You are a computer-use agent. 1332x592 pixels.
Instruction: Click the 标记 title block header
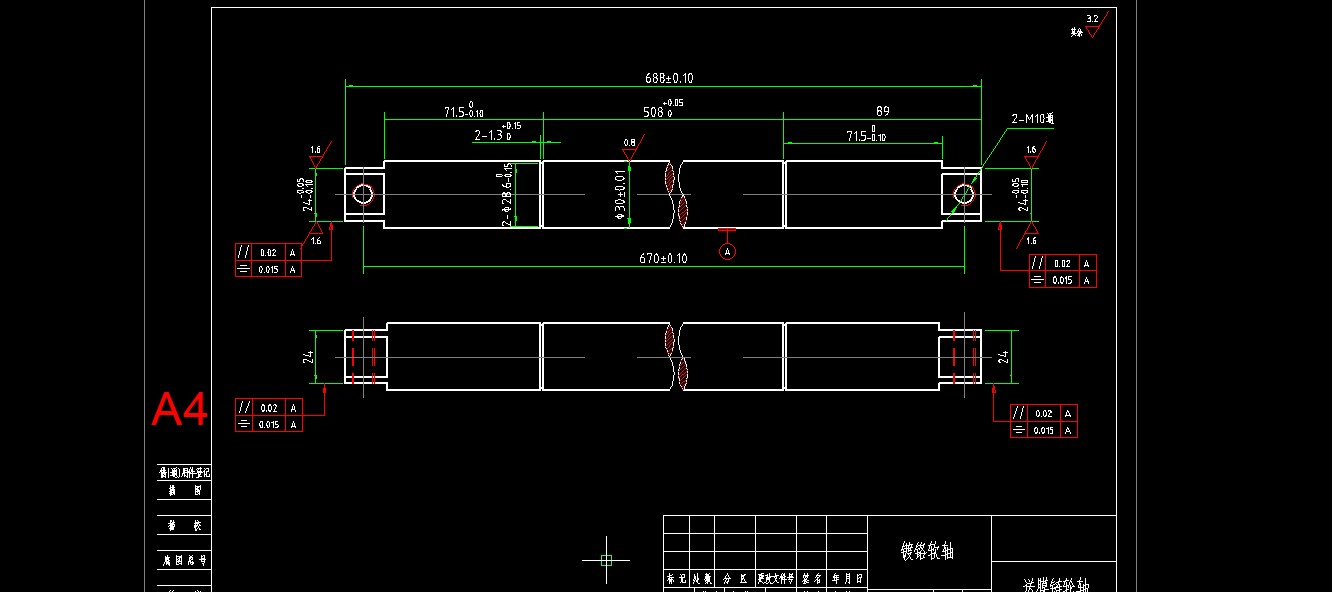pyautogui.click(x=676, y=578)
